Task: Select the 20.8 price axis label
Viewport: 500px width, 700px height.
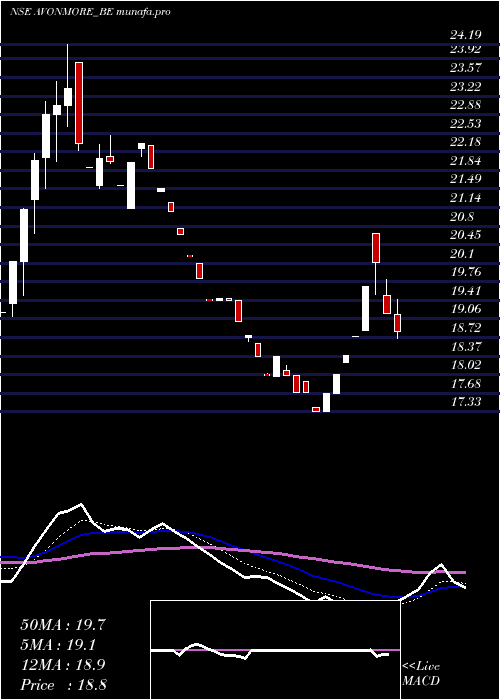Action: click(x=462, y=217)
